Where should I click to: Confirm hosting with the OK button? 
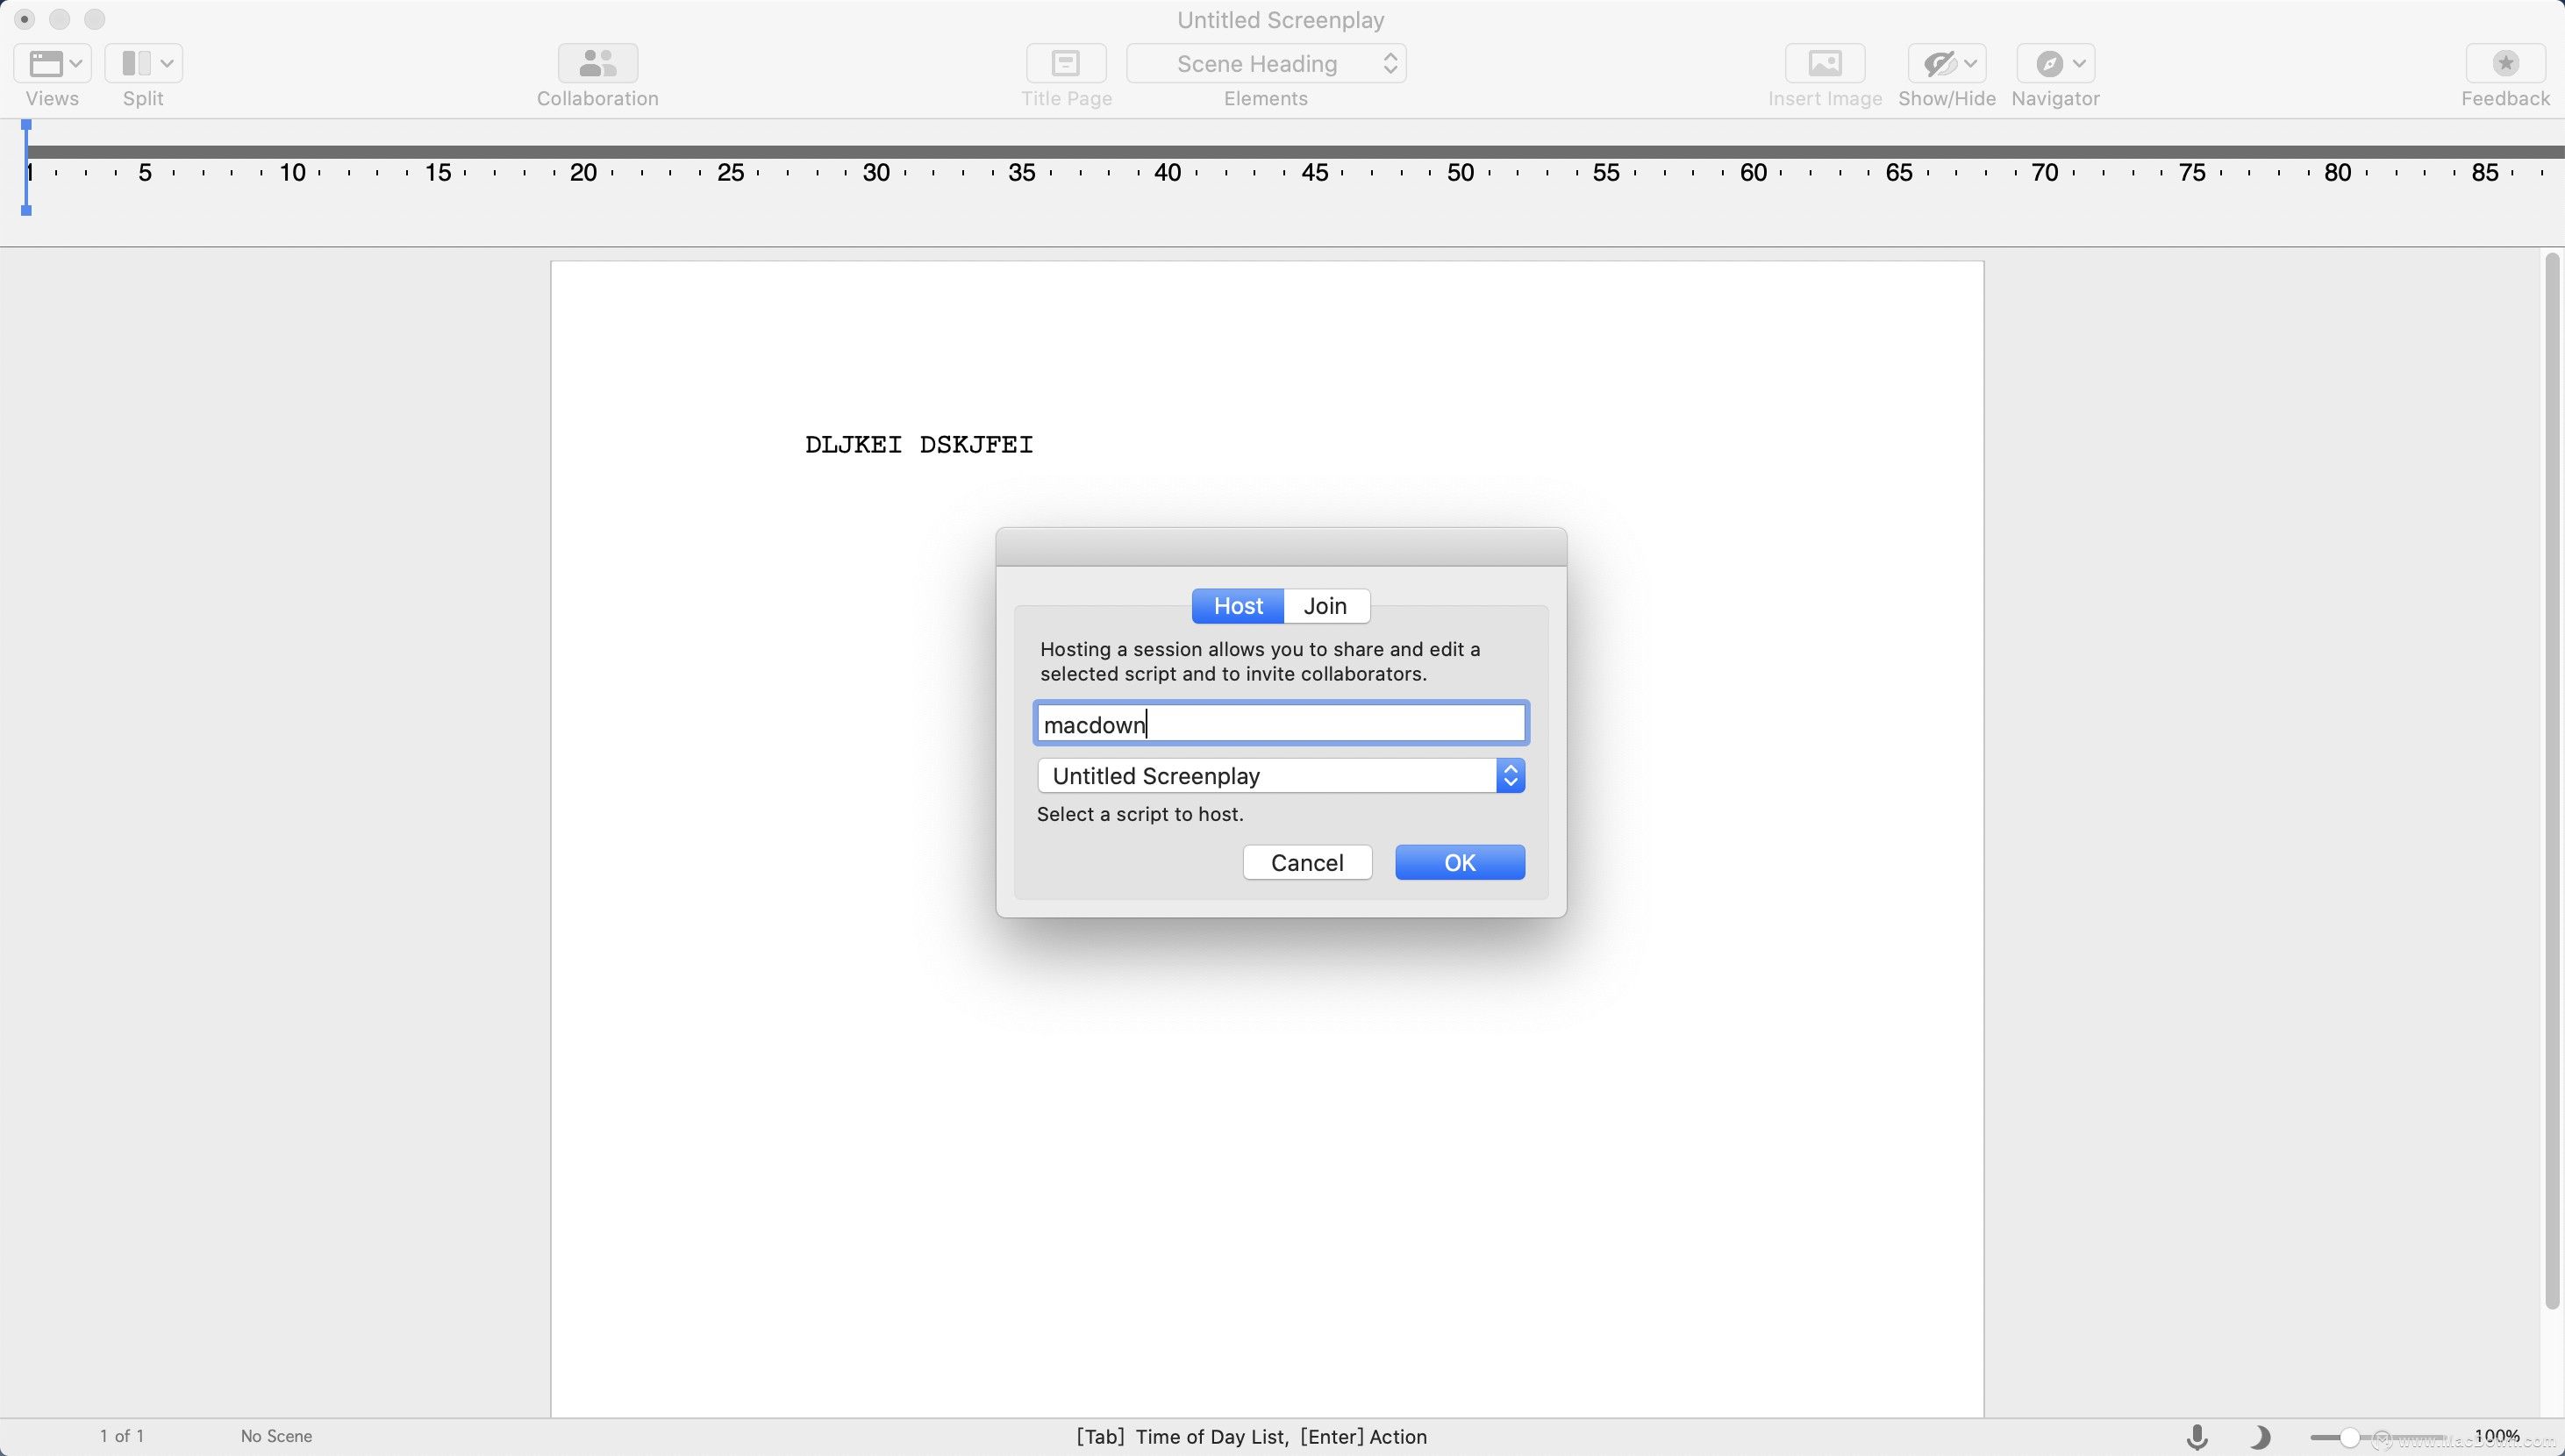pyautogui.click(x=1460, y=862)
